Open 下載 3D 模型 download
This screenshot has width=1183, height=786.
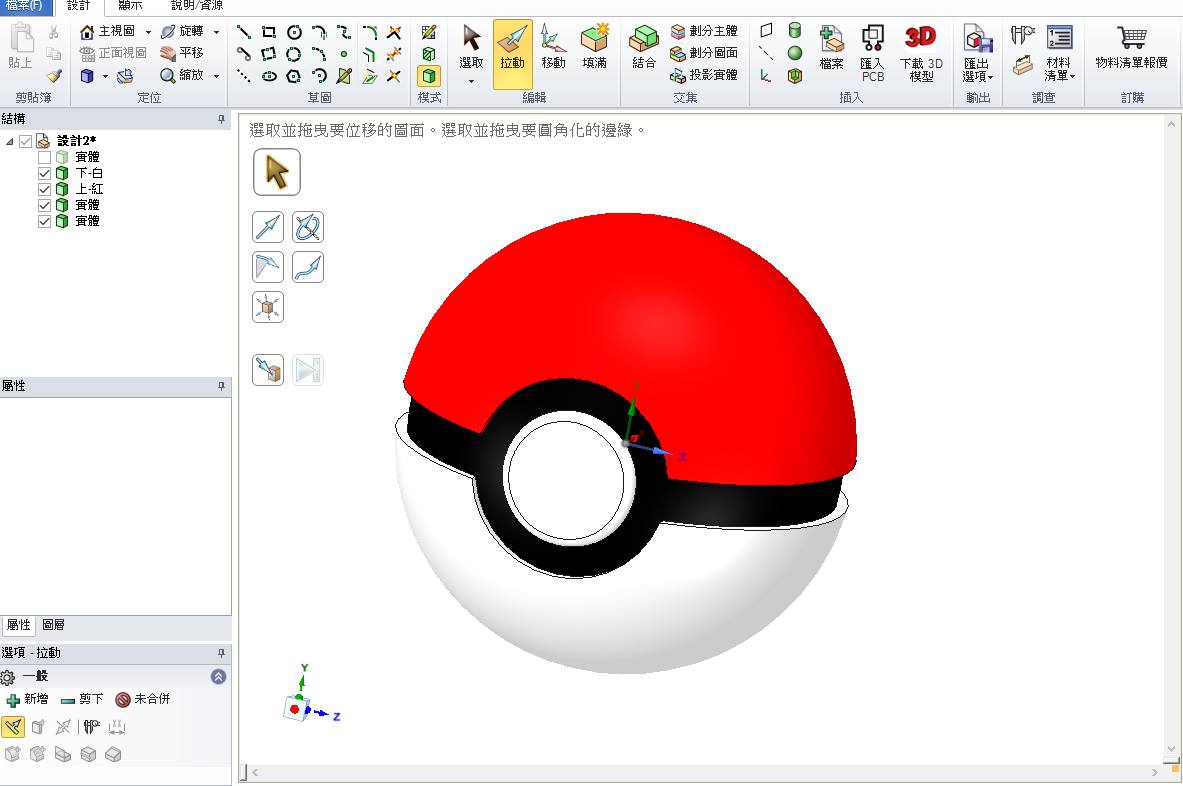coord(920,53)
